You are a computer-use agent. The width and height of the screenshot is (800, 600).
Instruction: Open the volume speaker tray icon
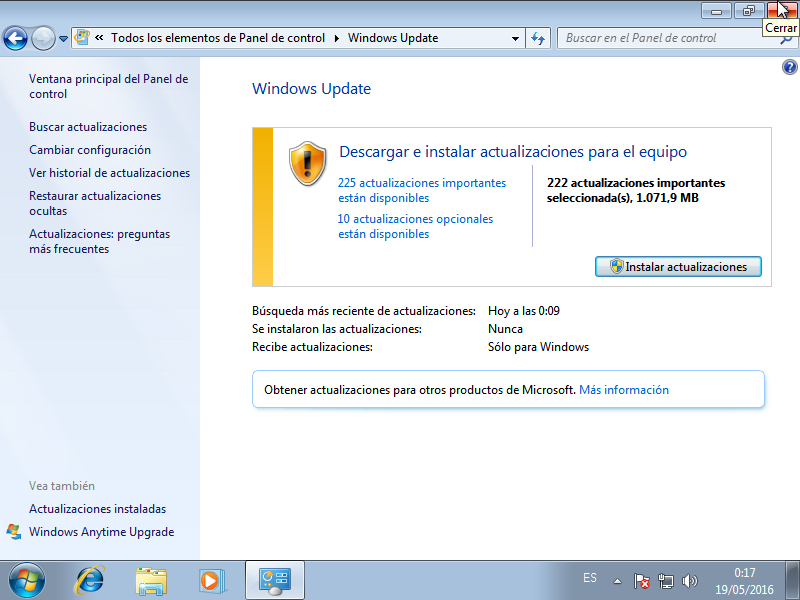click(x=689, y=581)
